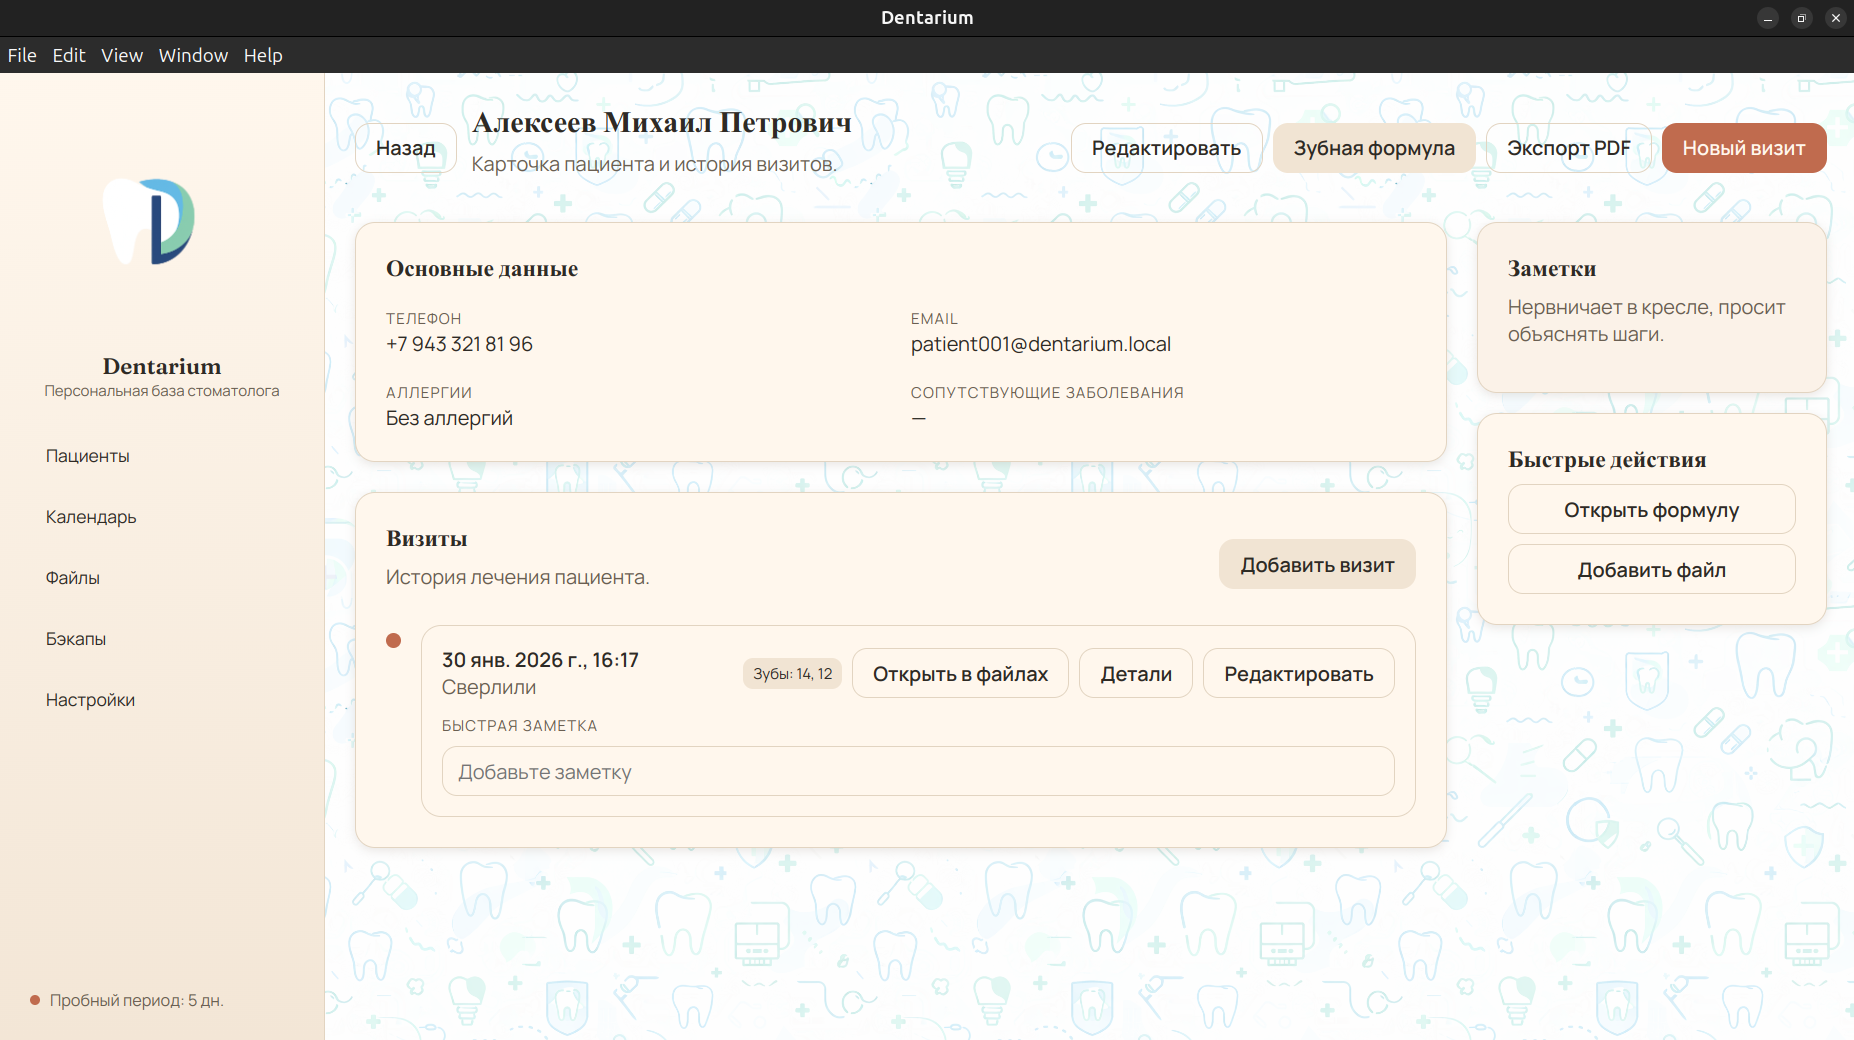
Task: Click Добавить визит in the visits panel
Action: click(x=1316, y=564)
